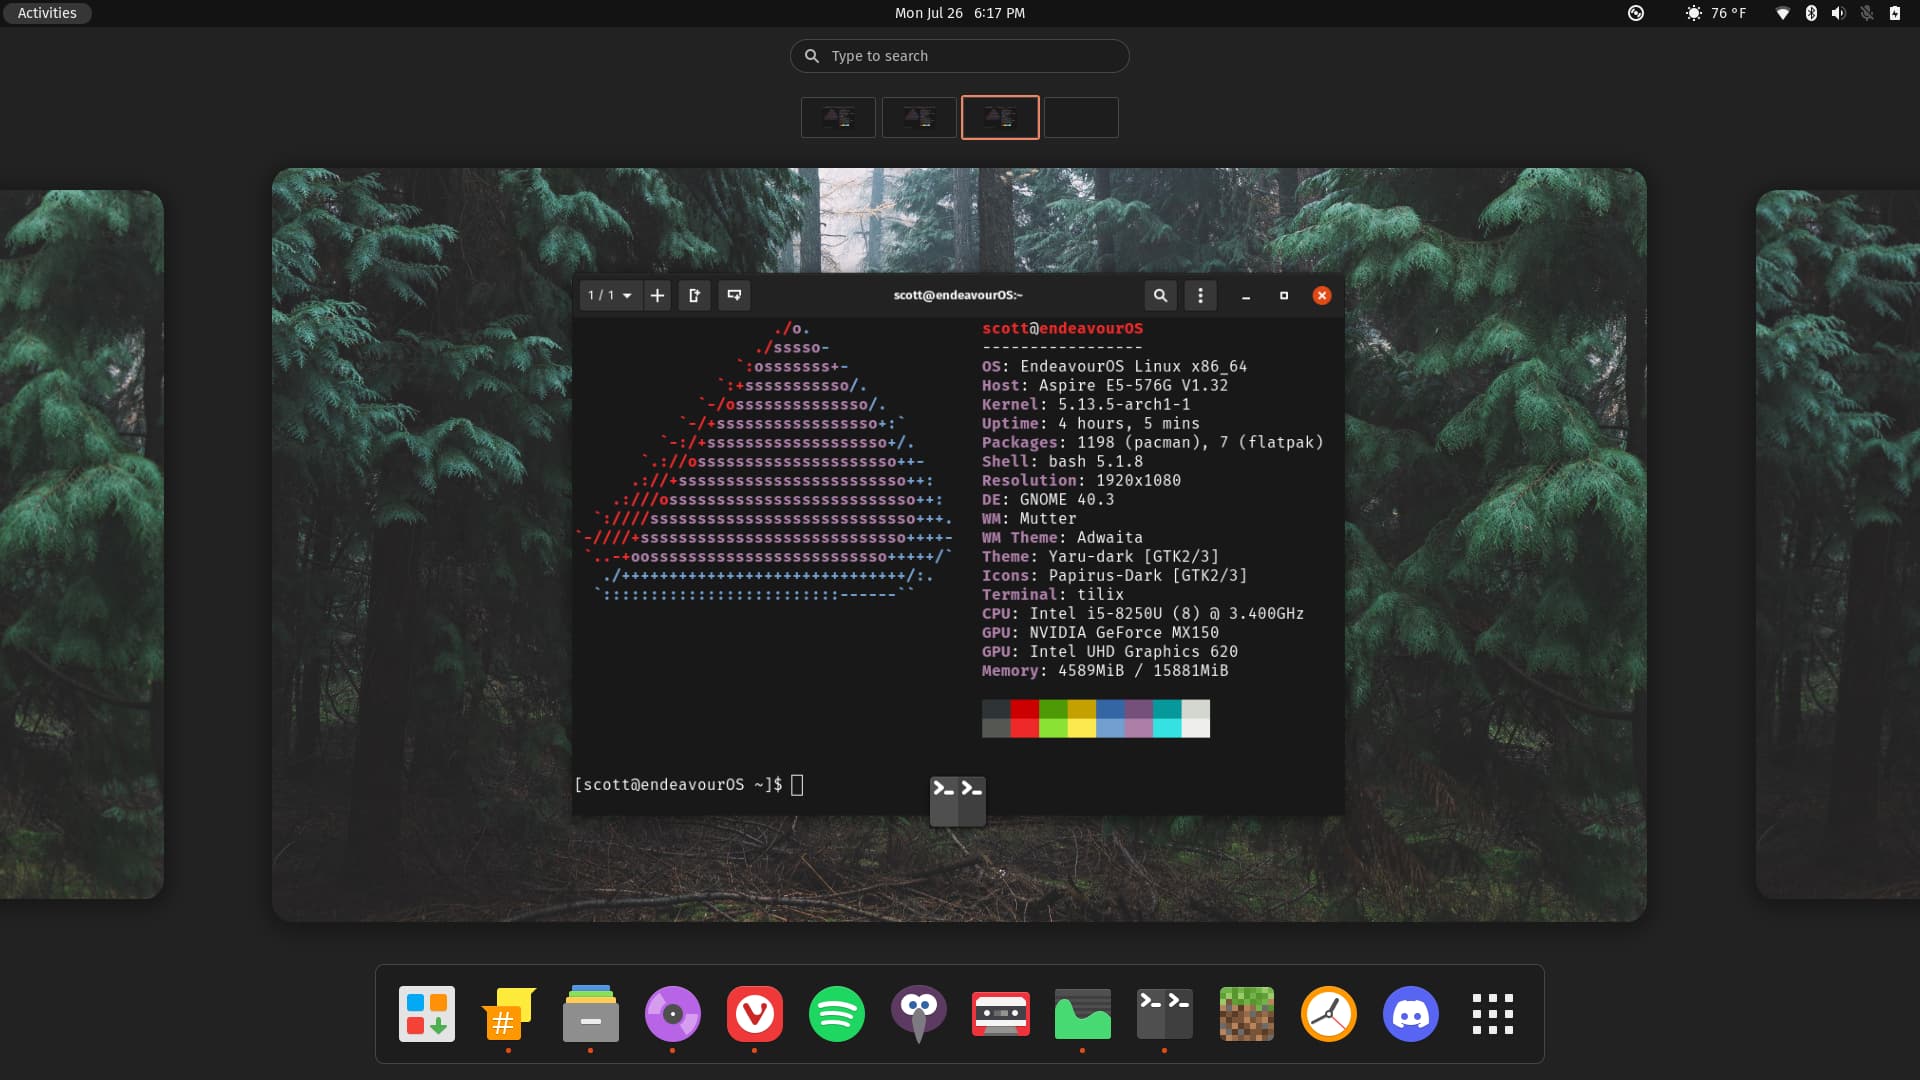Screen dimensions: 1920x1080
Task: Switch to the empty fourth workspace thumbnail
Action: point(1081,117)
